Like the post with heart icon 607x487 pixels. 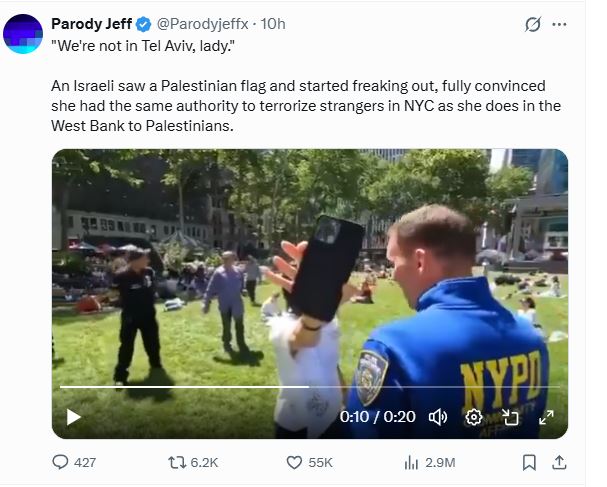pyautogui.click(x=294, y=462)
